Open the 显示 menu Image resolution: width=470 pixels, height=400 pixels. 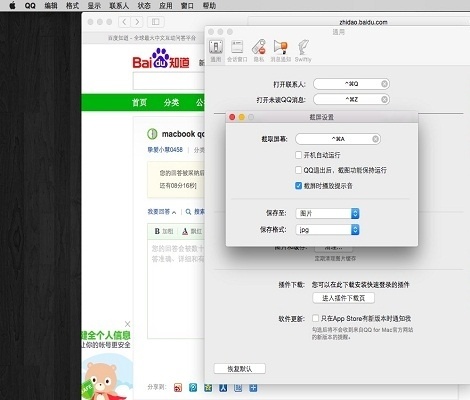94,5
